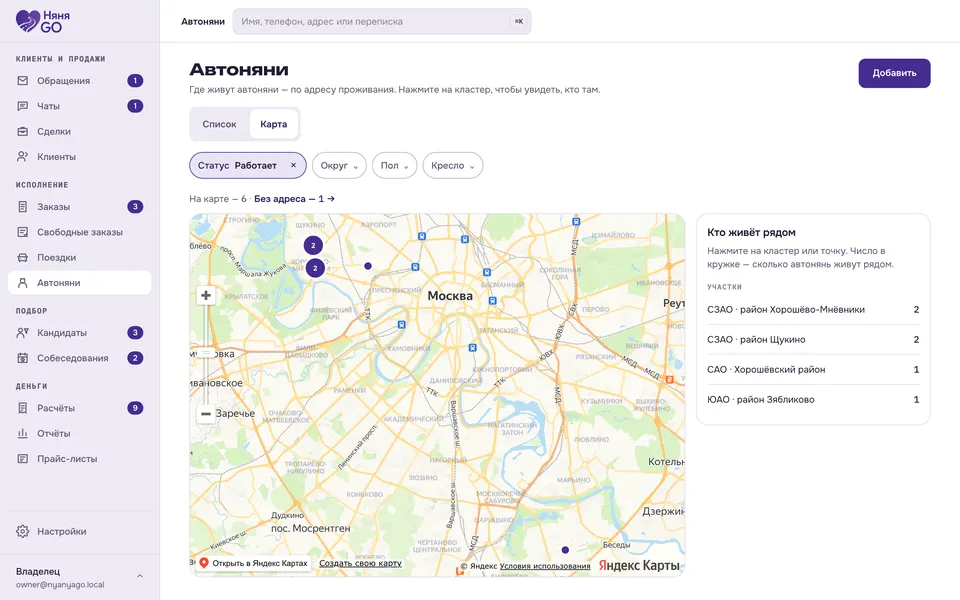960x600 pixels.
Task: Open Условия использования link on map
Action: [x=545, y=566]
